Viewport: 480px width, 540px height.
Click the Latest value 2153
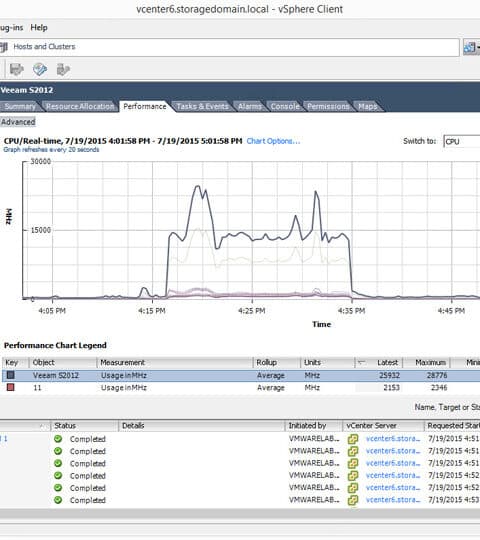point(392,388)
